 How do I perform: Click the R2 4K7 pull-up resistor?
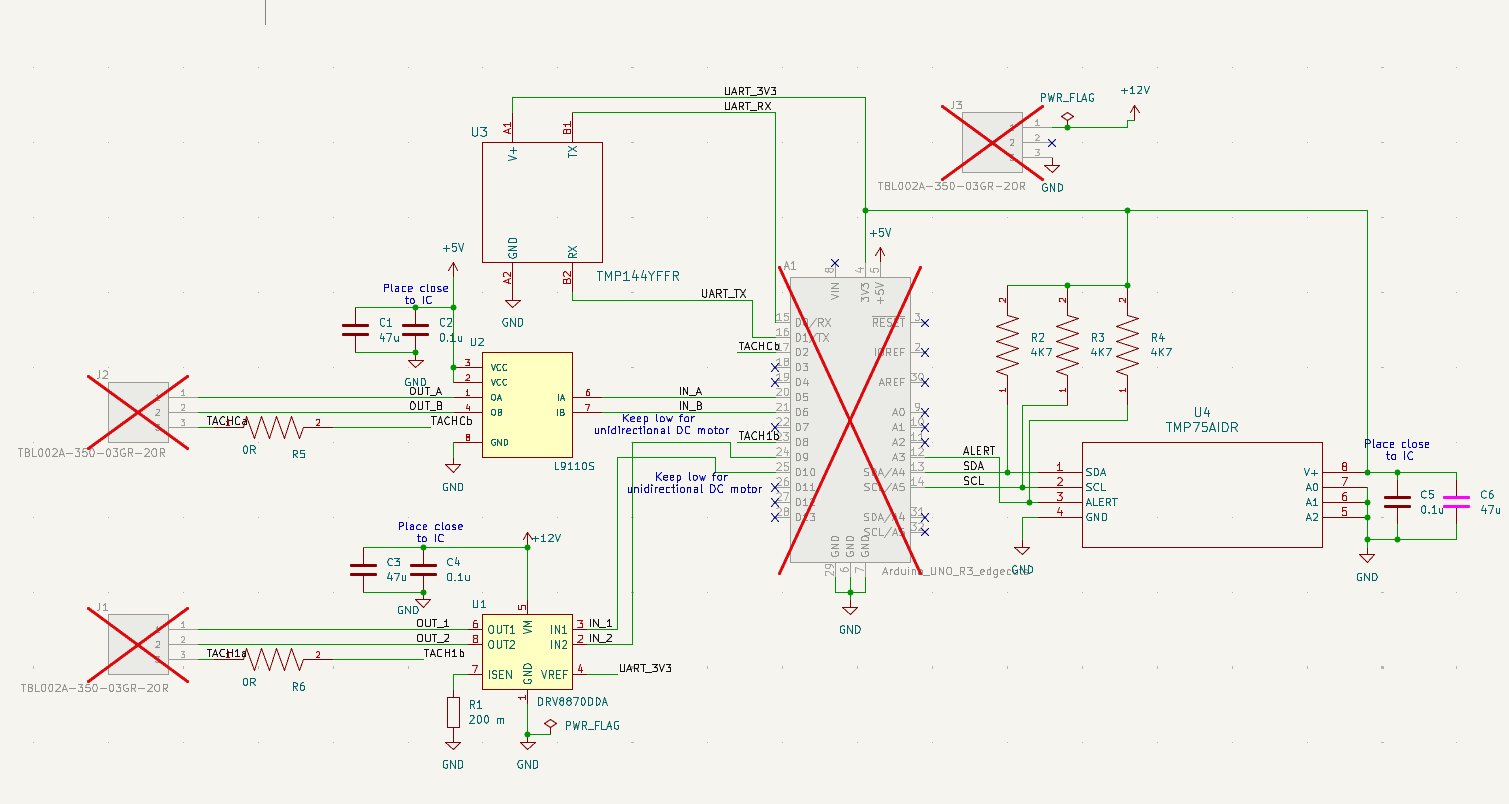[1007, 343]
